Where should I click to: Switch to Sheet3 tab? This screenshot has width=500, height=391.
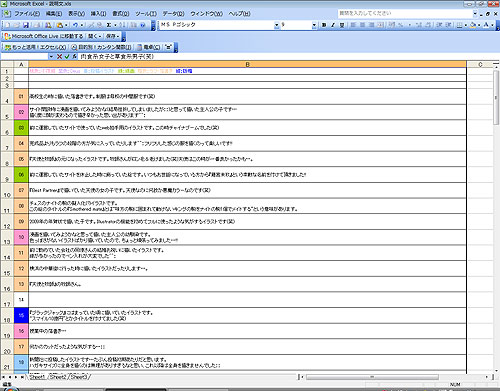(x=80, y=377)
